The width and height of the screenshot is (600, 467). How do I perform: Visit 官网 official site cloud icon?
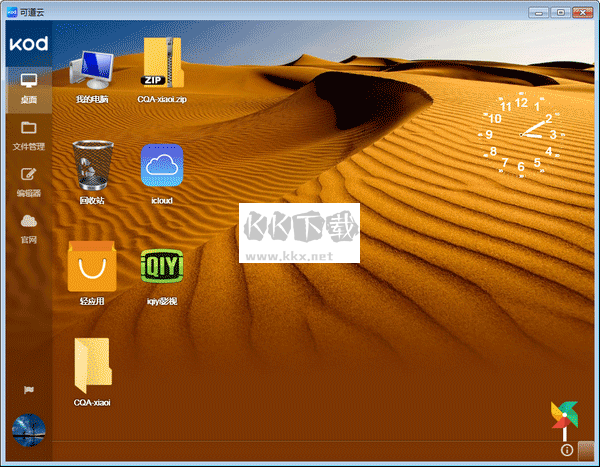pos(29,229)
